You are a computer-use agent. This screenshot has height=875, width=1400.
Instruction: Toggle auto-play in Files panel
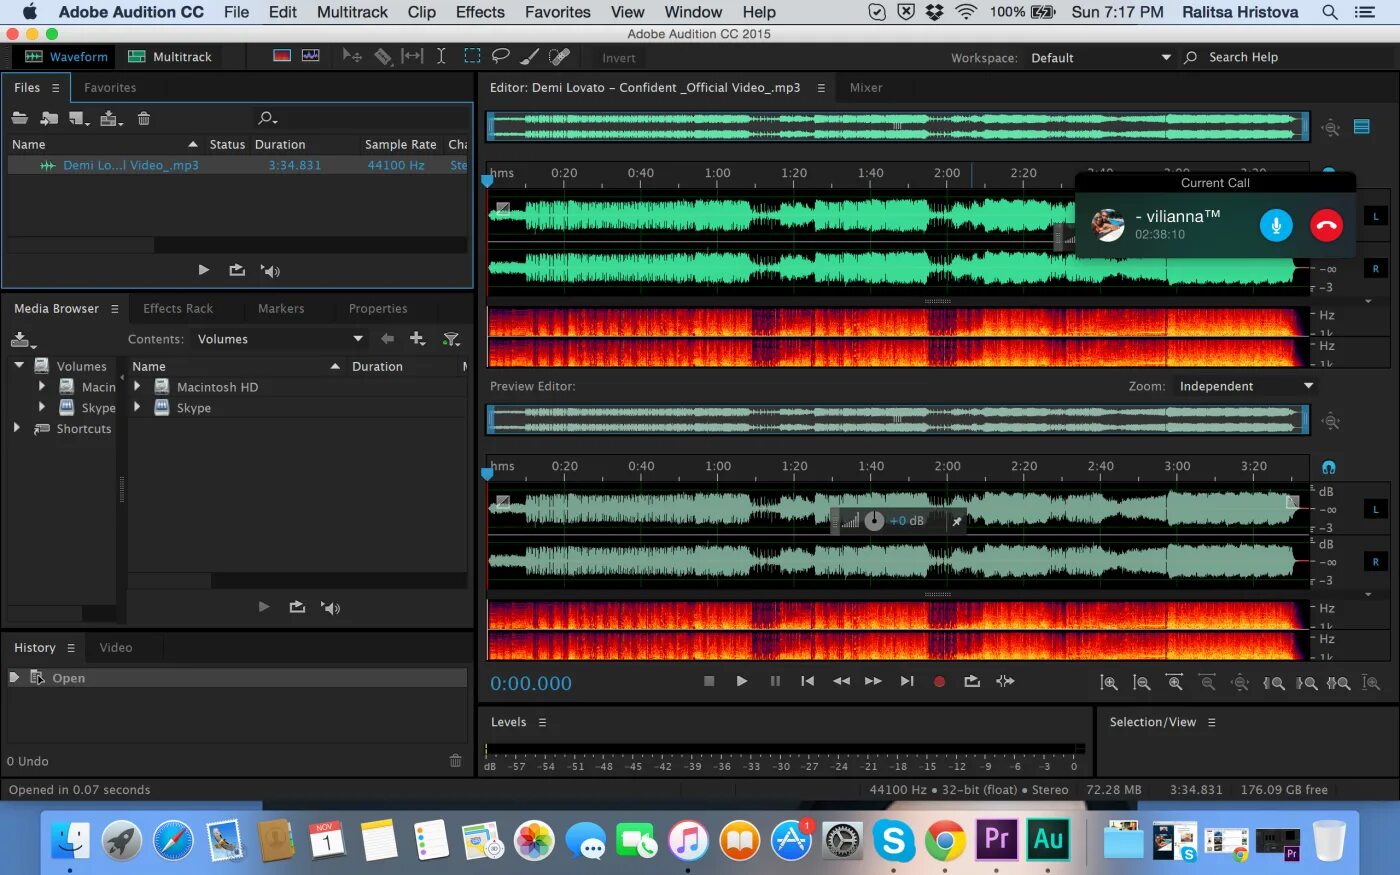[x=270, y=270]
